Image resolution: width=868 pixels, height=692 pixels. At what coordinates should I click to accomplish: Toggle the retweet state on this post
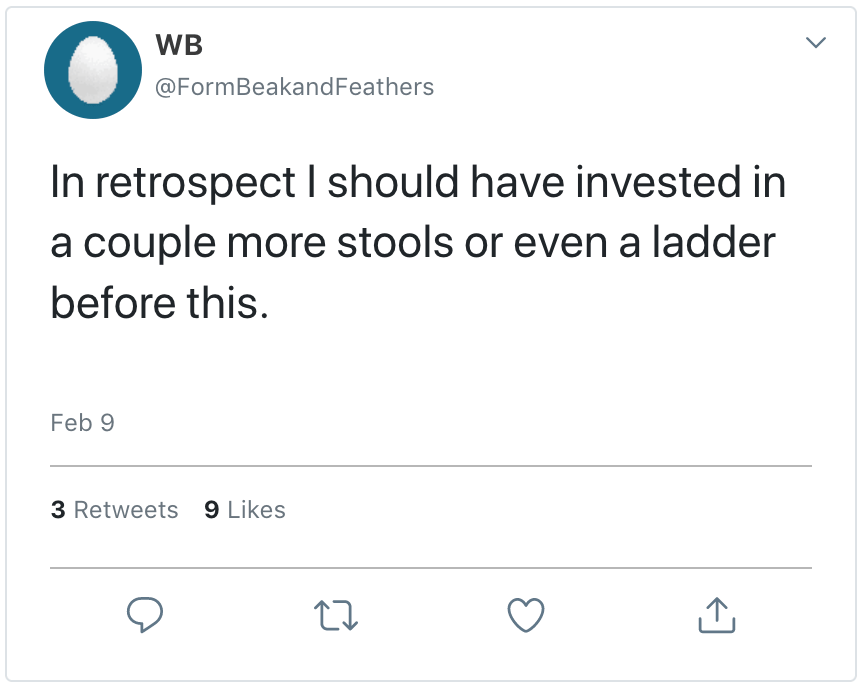[336, 615]
